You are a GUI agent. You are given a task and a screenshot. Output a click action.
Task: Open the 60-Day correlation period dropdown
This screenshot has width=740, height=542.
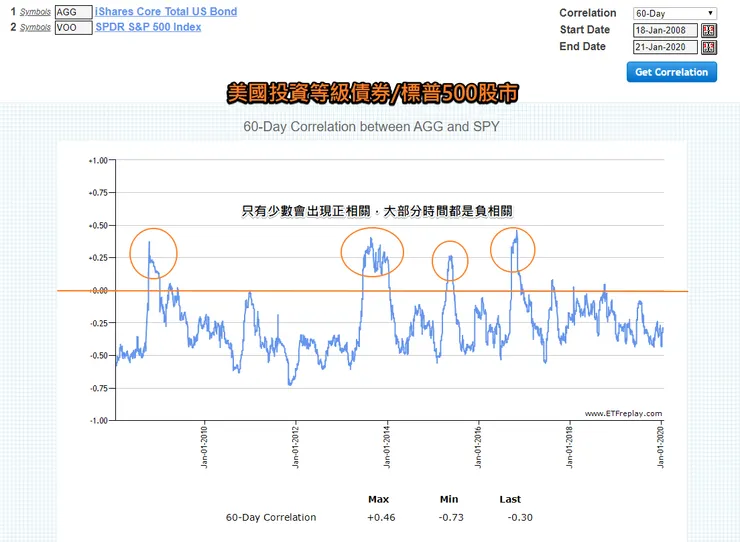click(x=675, y=14)
